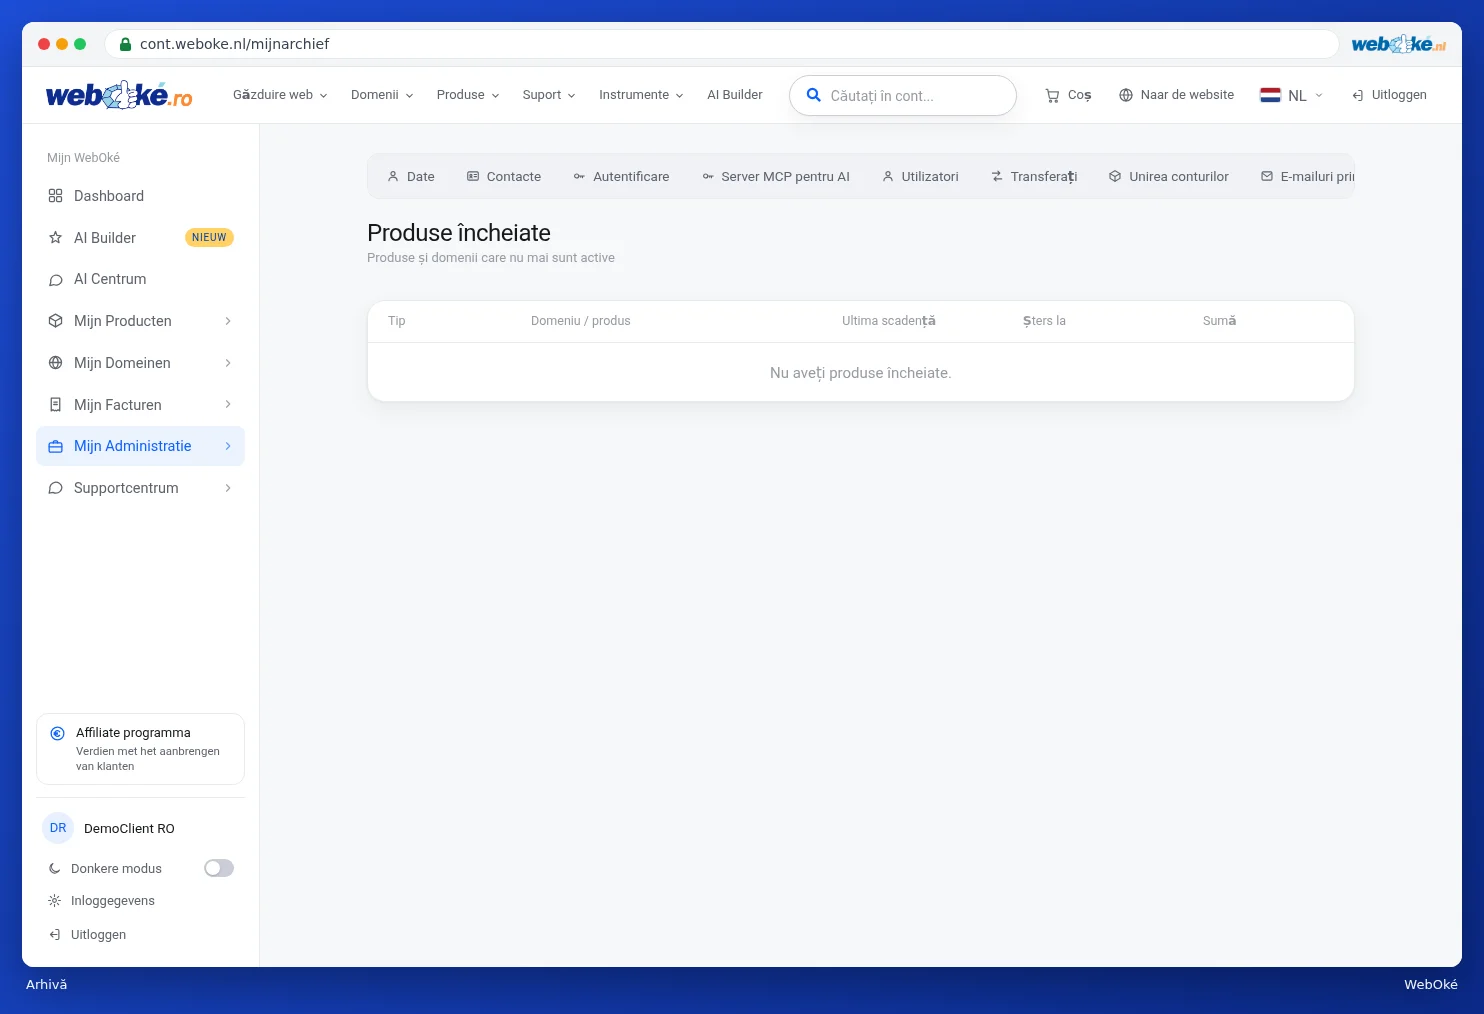1484x1014 pixels.
Task: Click the AI Builder link in top navigation
Action: [x=735, y=95]
